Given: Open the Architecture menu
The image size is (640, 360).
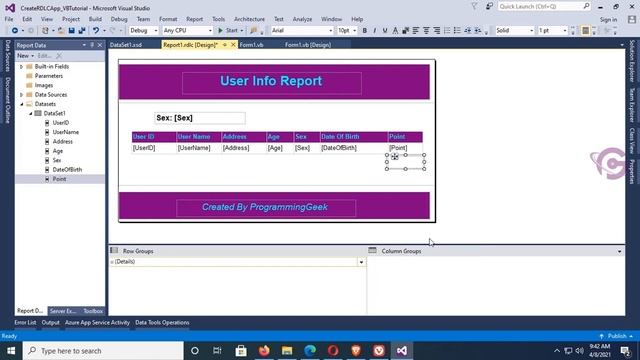Looking at the screenshot, I should [x=249, y=19].
